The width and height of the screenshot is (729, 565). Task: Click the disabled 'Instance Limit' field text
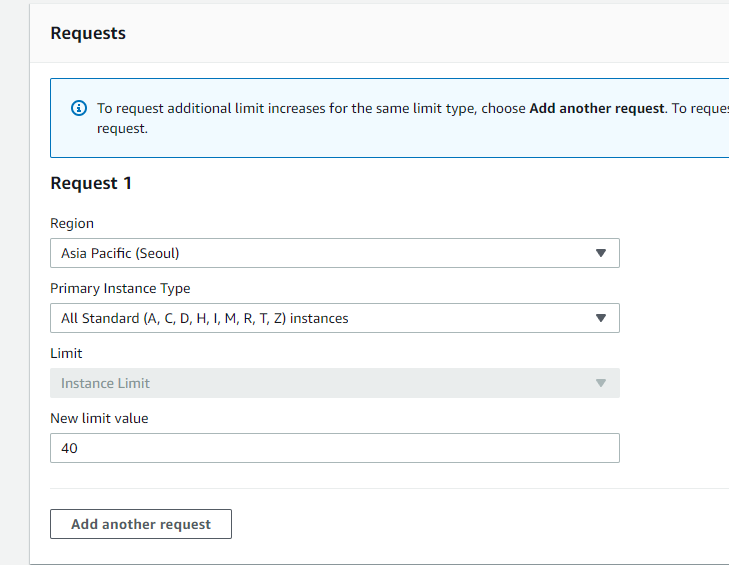105,383
